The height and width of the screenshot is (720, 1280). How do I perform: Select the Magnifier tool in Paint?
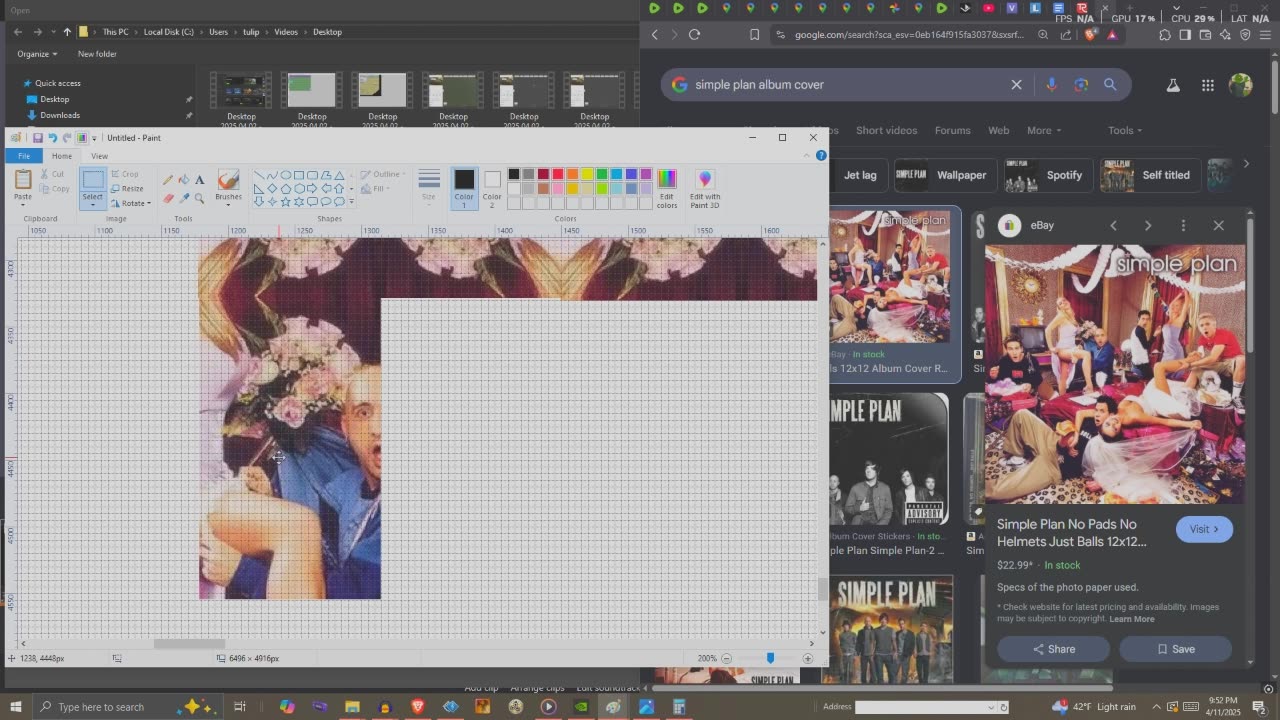(200, 198)
